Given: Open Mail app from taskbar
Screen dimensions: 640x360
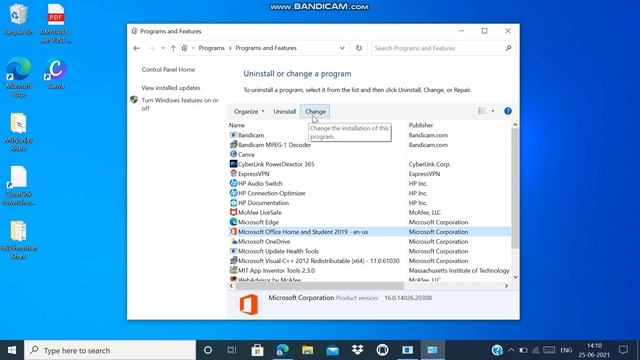Looking at the screenshot, I should [x=332, y=350].
